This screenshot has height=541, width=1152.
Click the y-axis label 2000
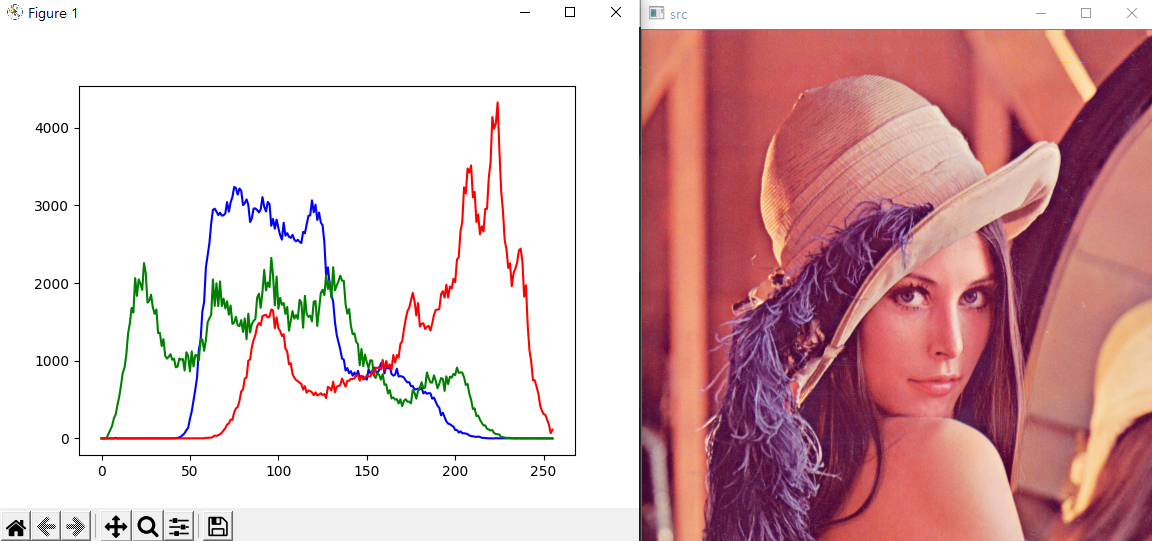pos(52,284)
